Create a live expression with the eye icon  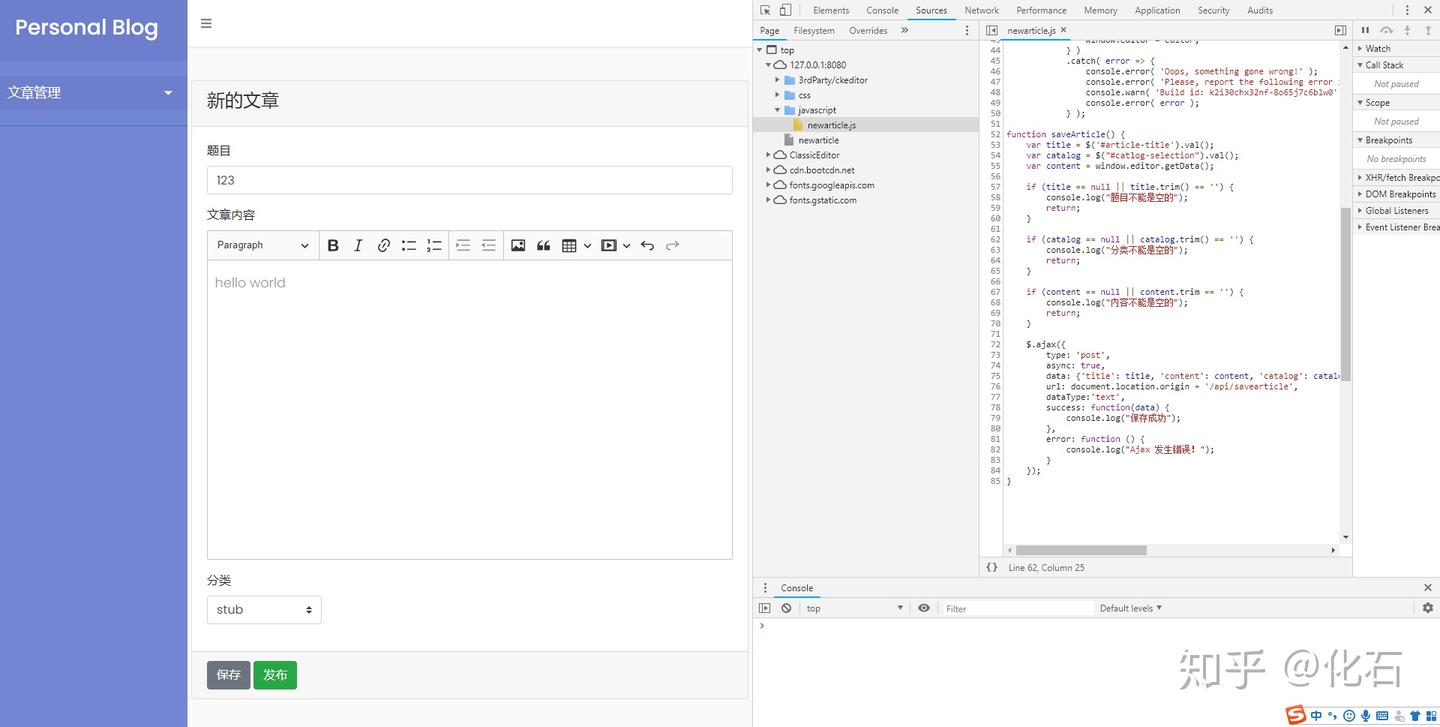click(924, 608)
